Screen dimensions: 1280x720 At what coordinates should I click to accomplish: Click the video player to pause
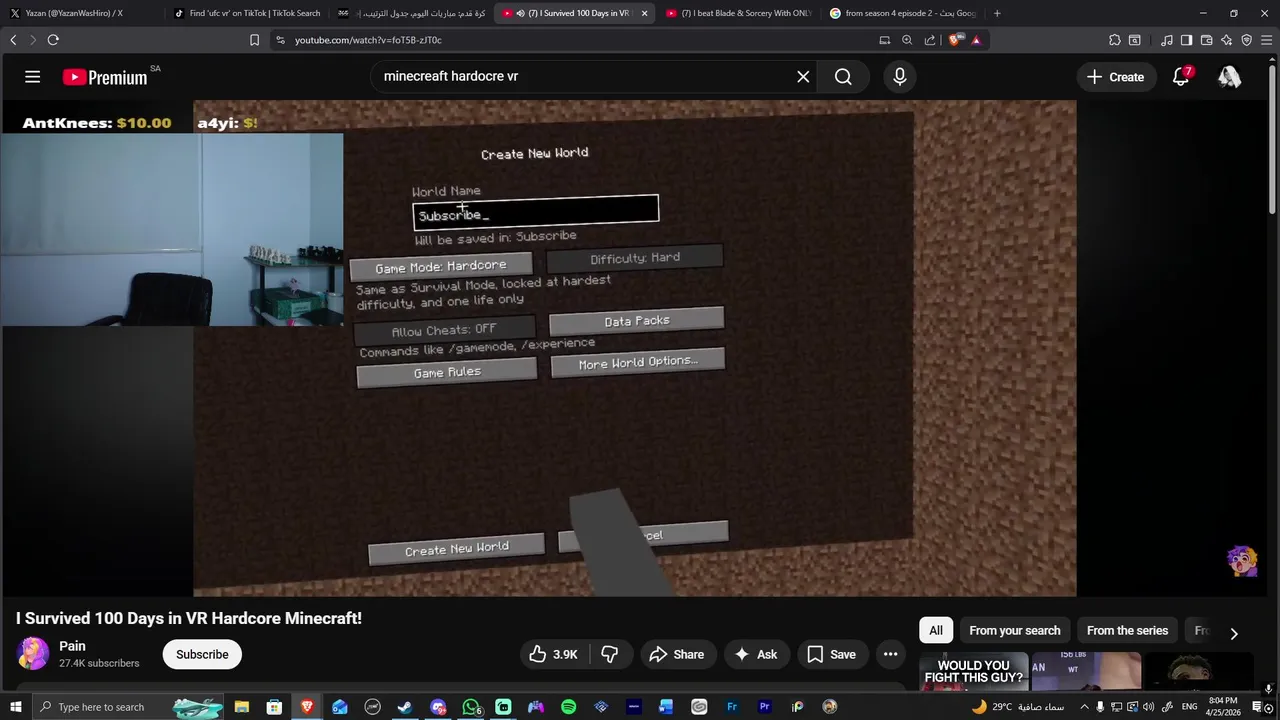[635, 348]
